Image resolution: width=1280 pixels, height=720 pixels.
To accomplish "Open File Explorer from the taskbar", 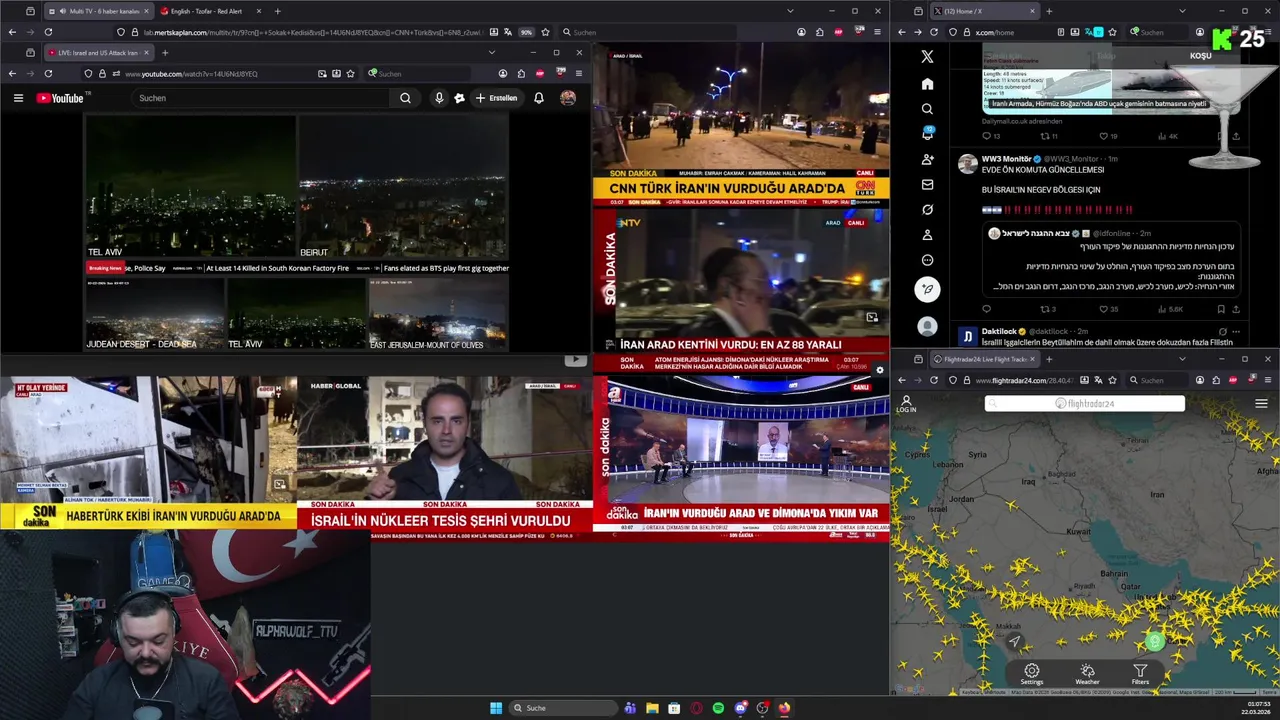I will click(652, 708).
